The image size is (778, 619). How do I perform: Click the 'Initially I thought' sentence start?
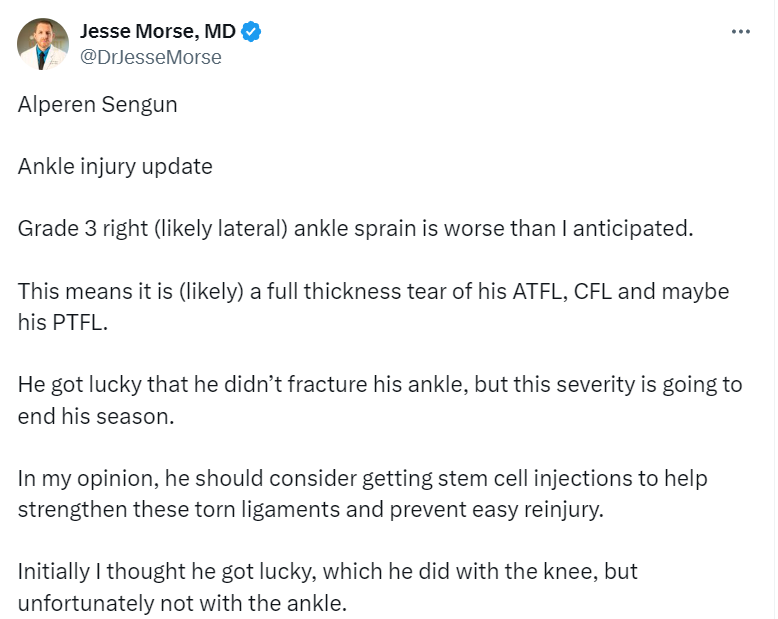click(x=90, y=572)
